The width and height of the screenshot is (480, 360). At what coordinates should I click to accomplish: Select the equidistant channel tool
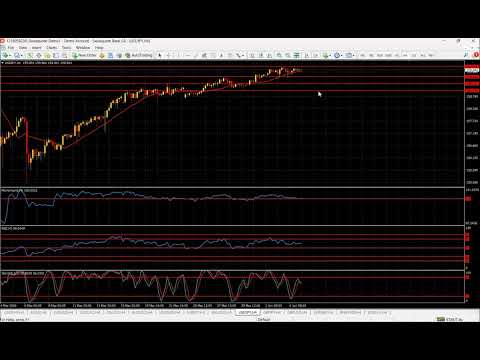tap(204, 55)
